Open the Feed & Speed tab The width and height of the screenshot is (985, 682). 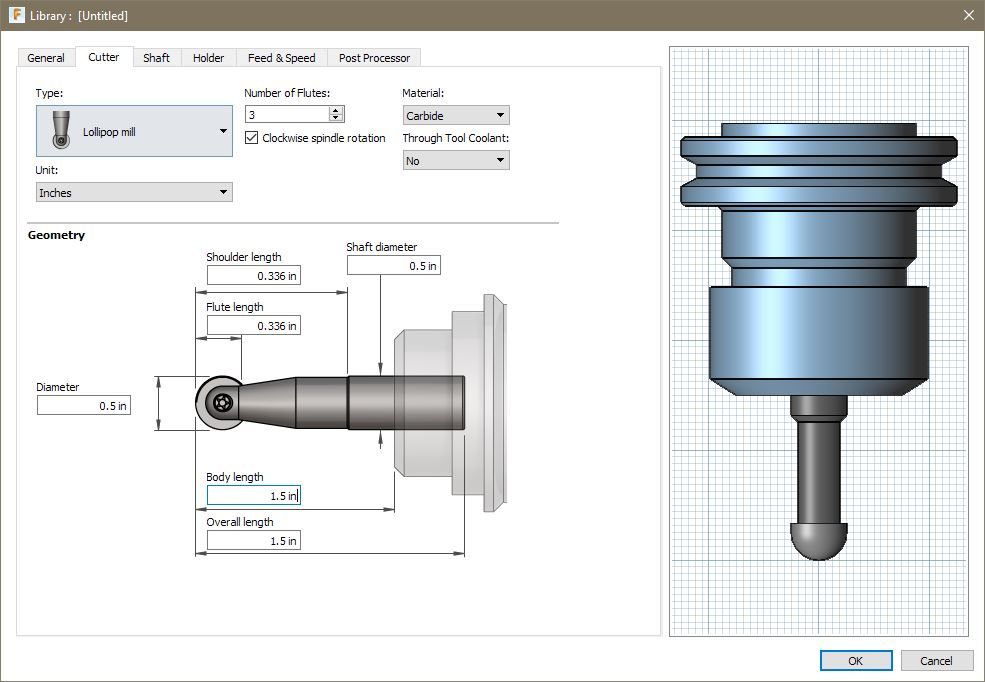[281, 58]
